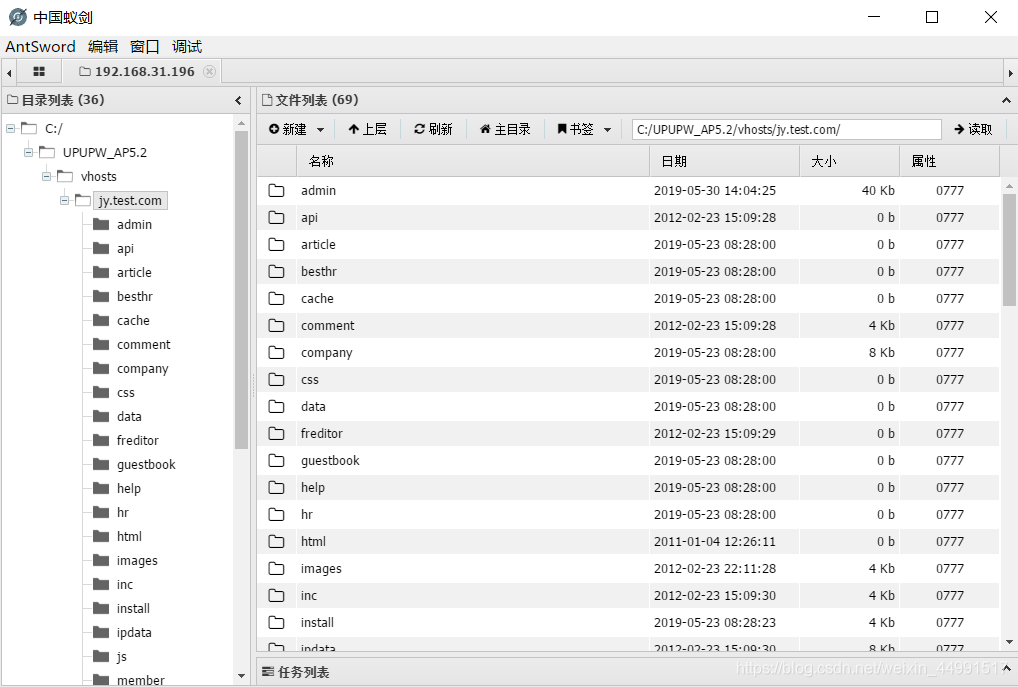Viewport: 1018px width, 687px height.
Task: Open the 调试 menu
Action: pos(186,47)
